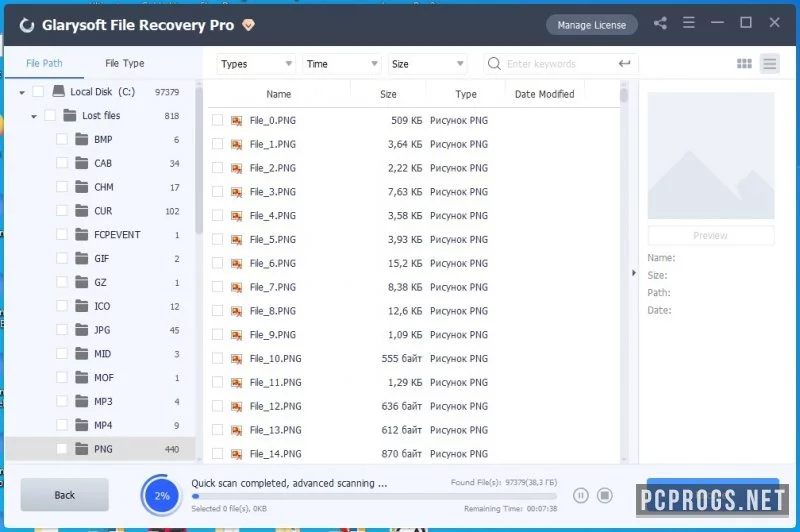Click the File_12.PNG image icon
This screenshot has height=532, width=800.
(237, 407)
